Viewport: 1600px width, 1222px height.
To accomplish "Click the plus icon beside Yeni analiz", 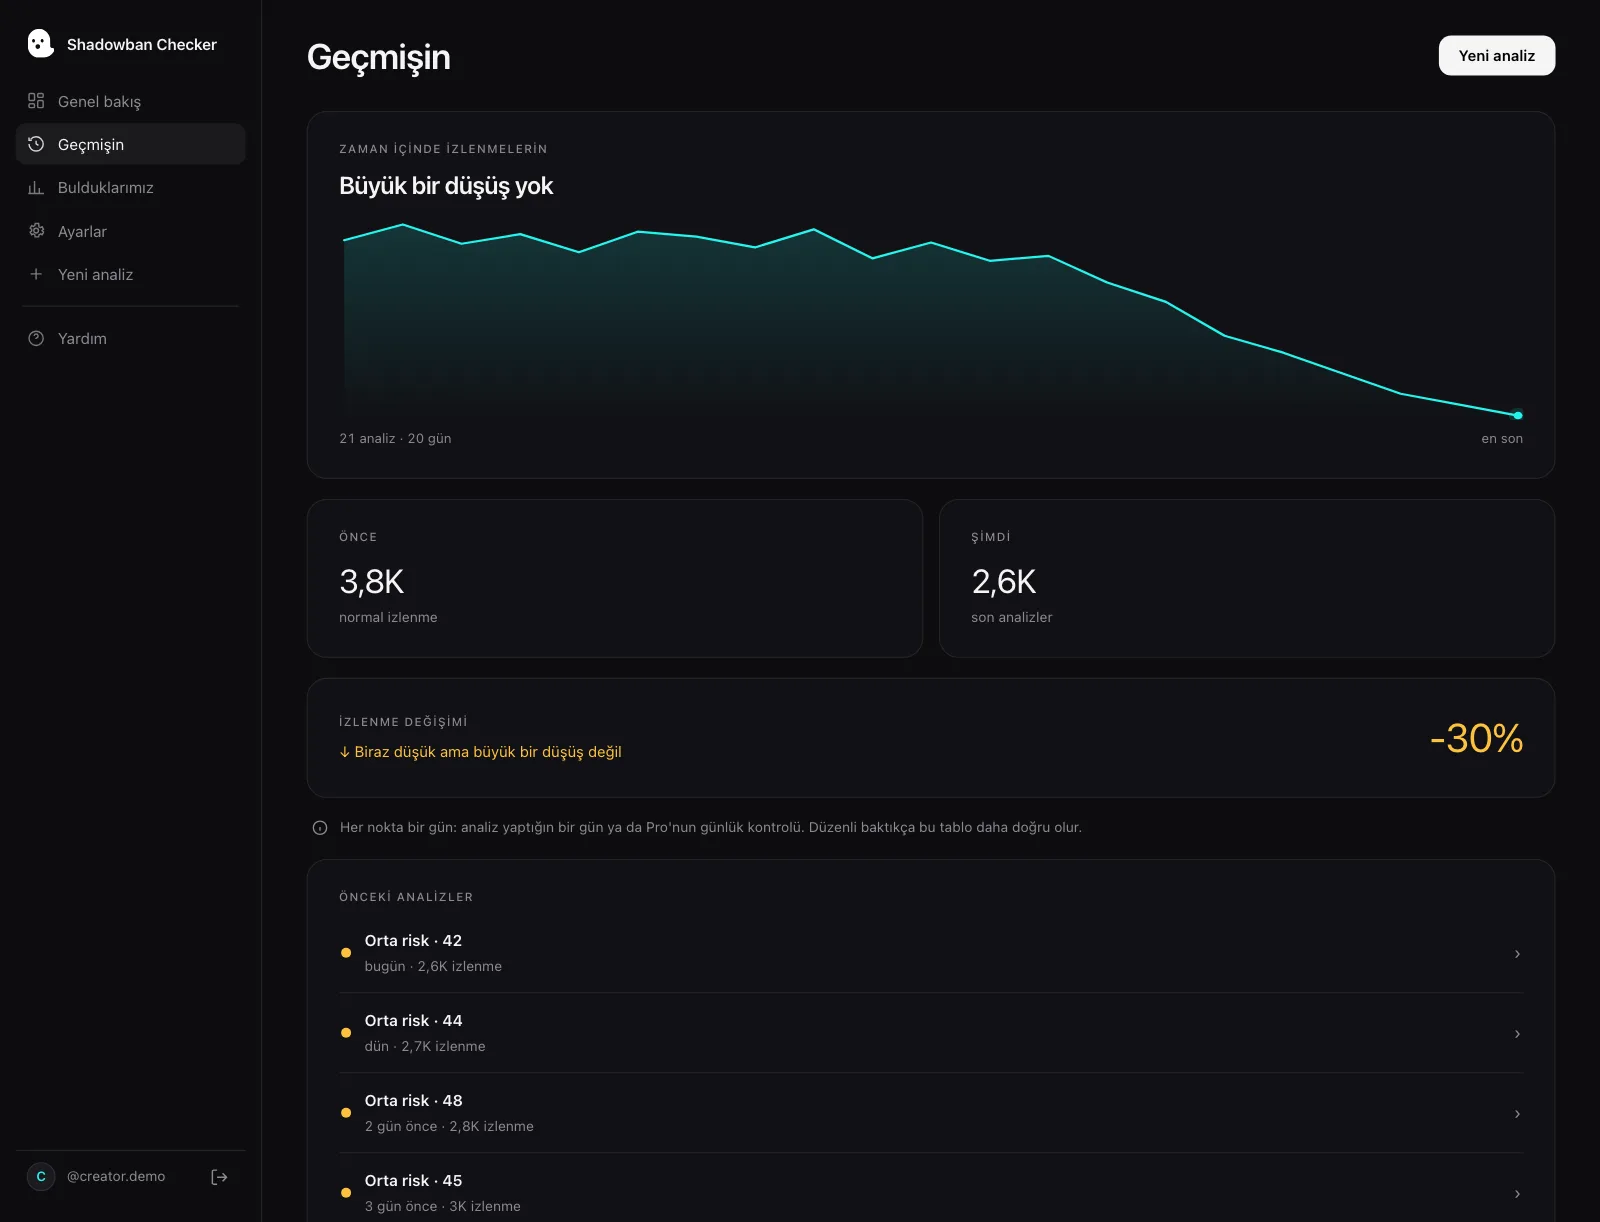I will pos(36,274).
